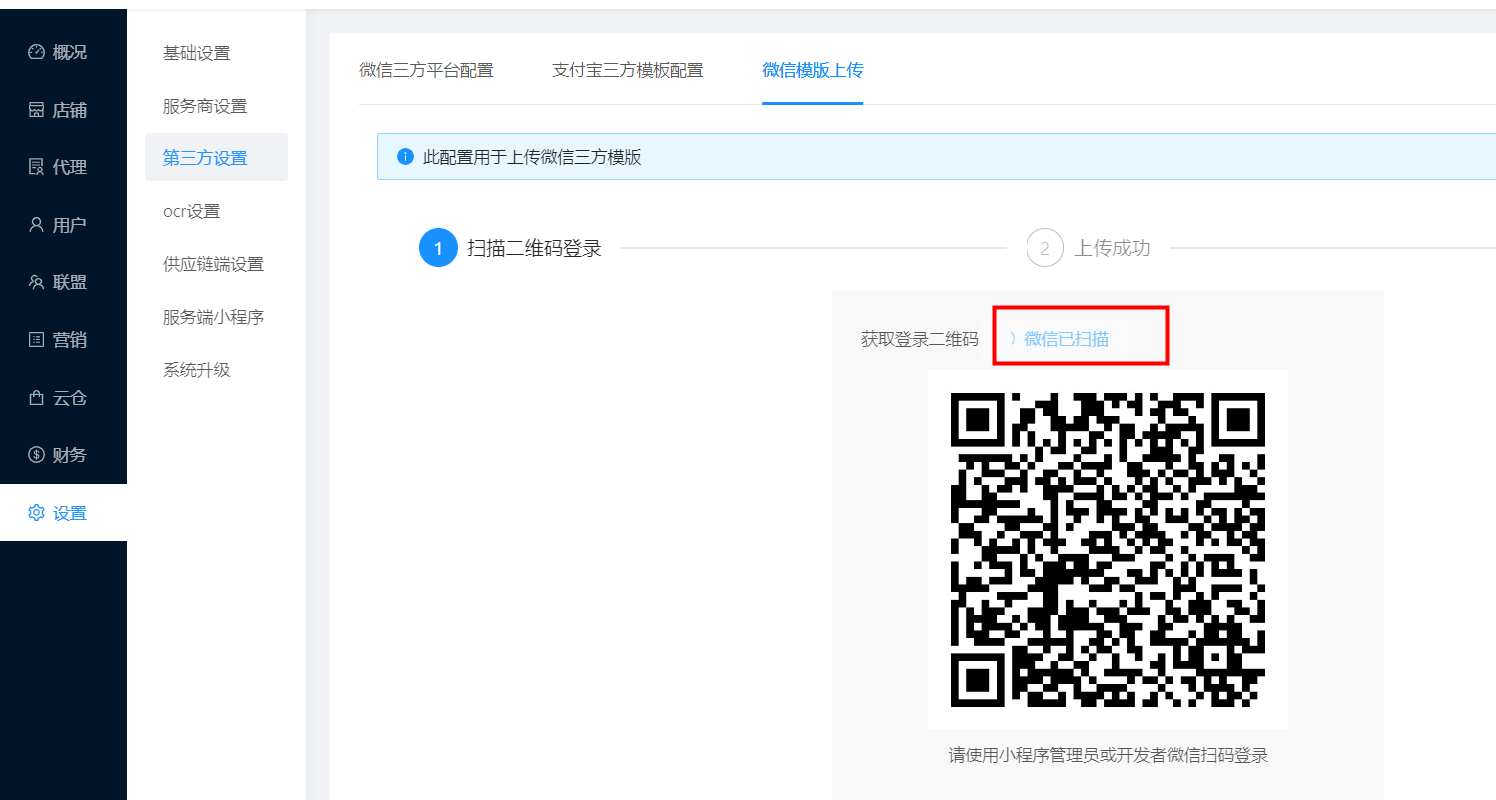Click the 云仓 cloud warehouse bag icon
Screen dimensions: 1496x800
(x=36, y=397)
